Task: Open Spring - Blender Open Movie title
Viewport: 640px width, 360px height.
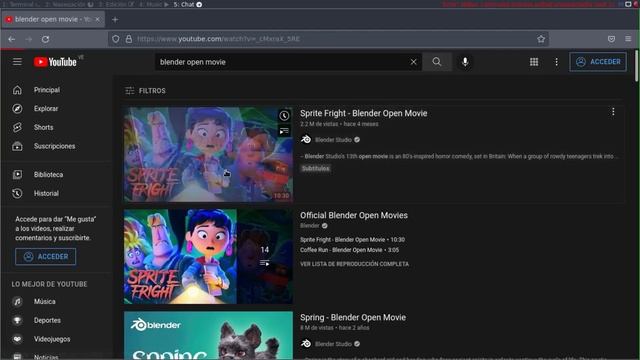Action: point(353,318)
